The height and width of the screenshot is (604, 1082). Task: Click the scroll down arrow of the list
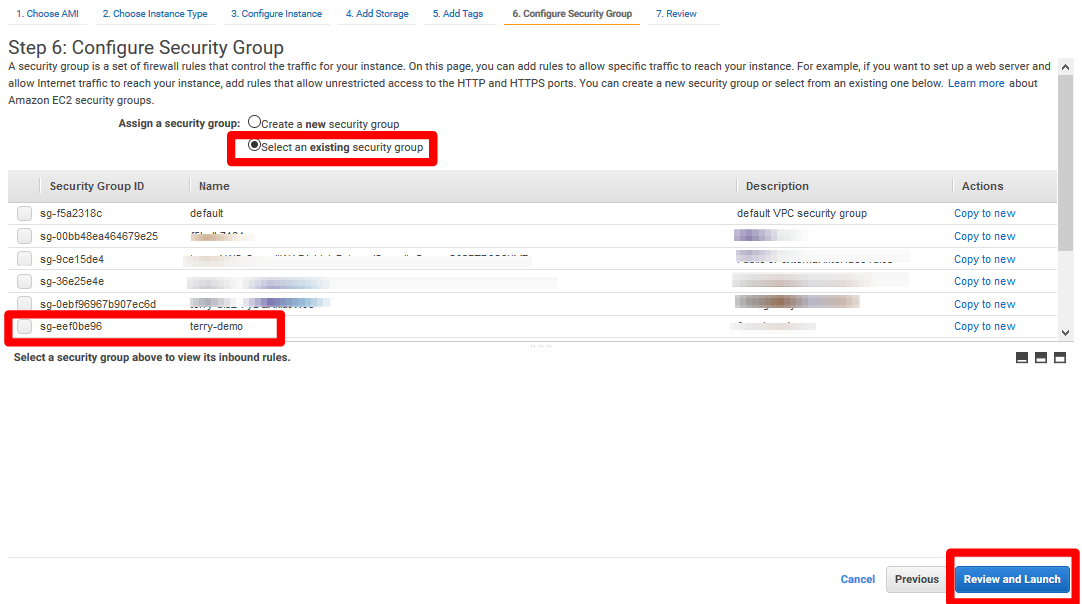coord(1065,333)
